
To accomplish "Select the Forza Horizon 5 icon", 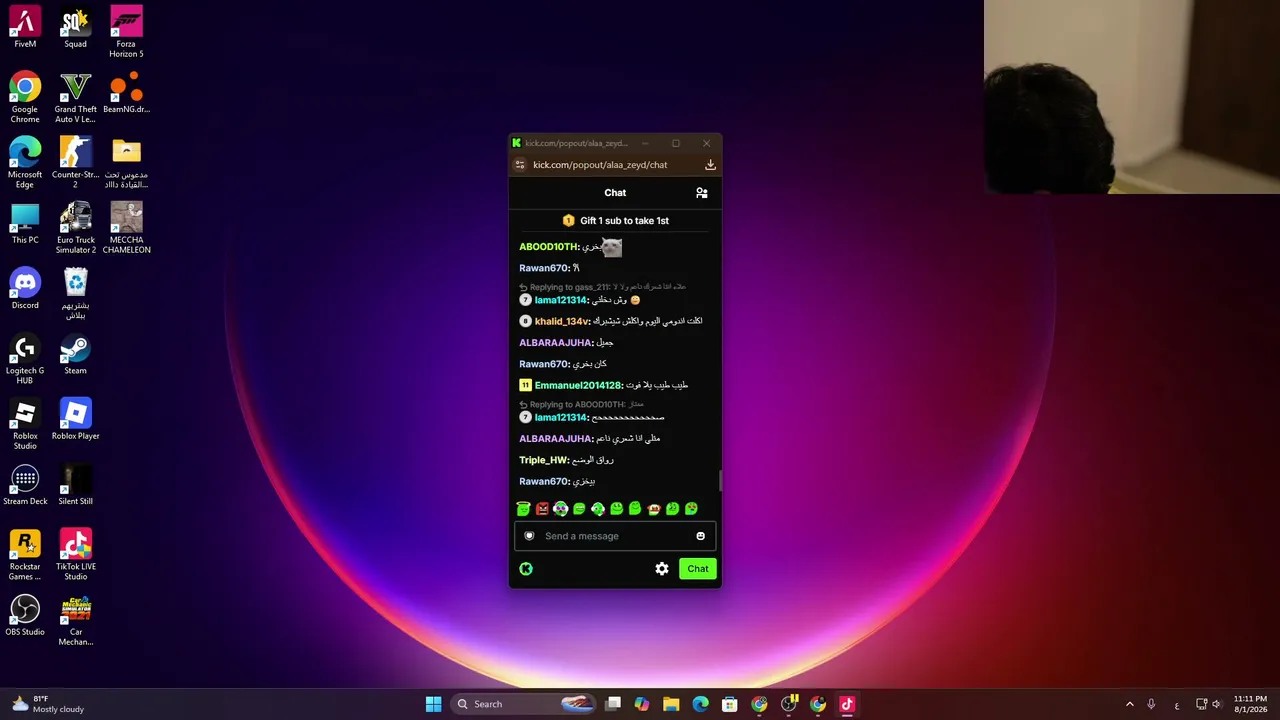I will 126,32.
